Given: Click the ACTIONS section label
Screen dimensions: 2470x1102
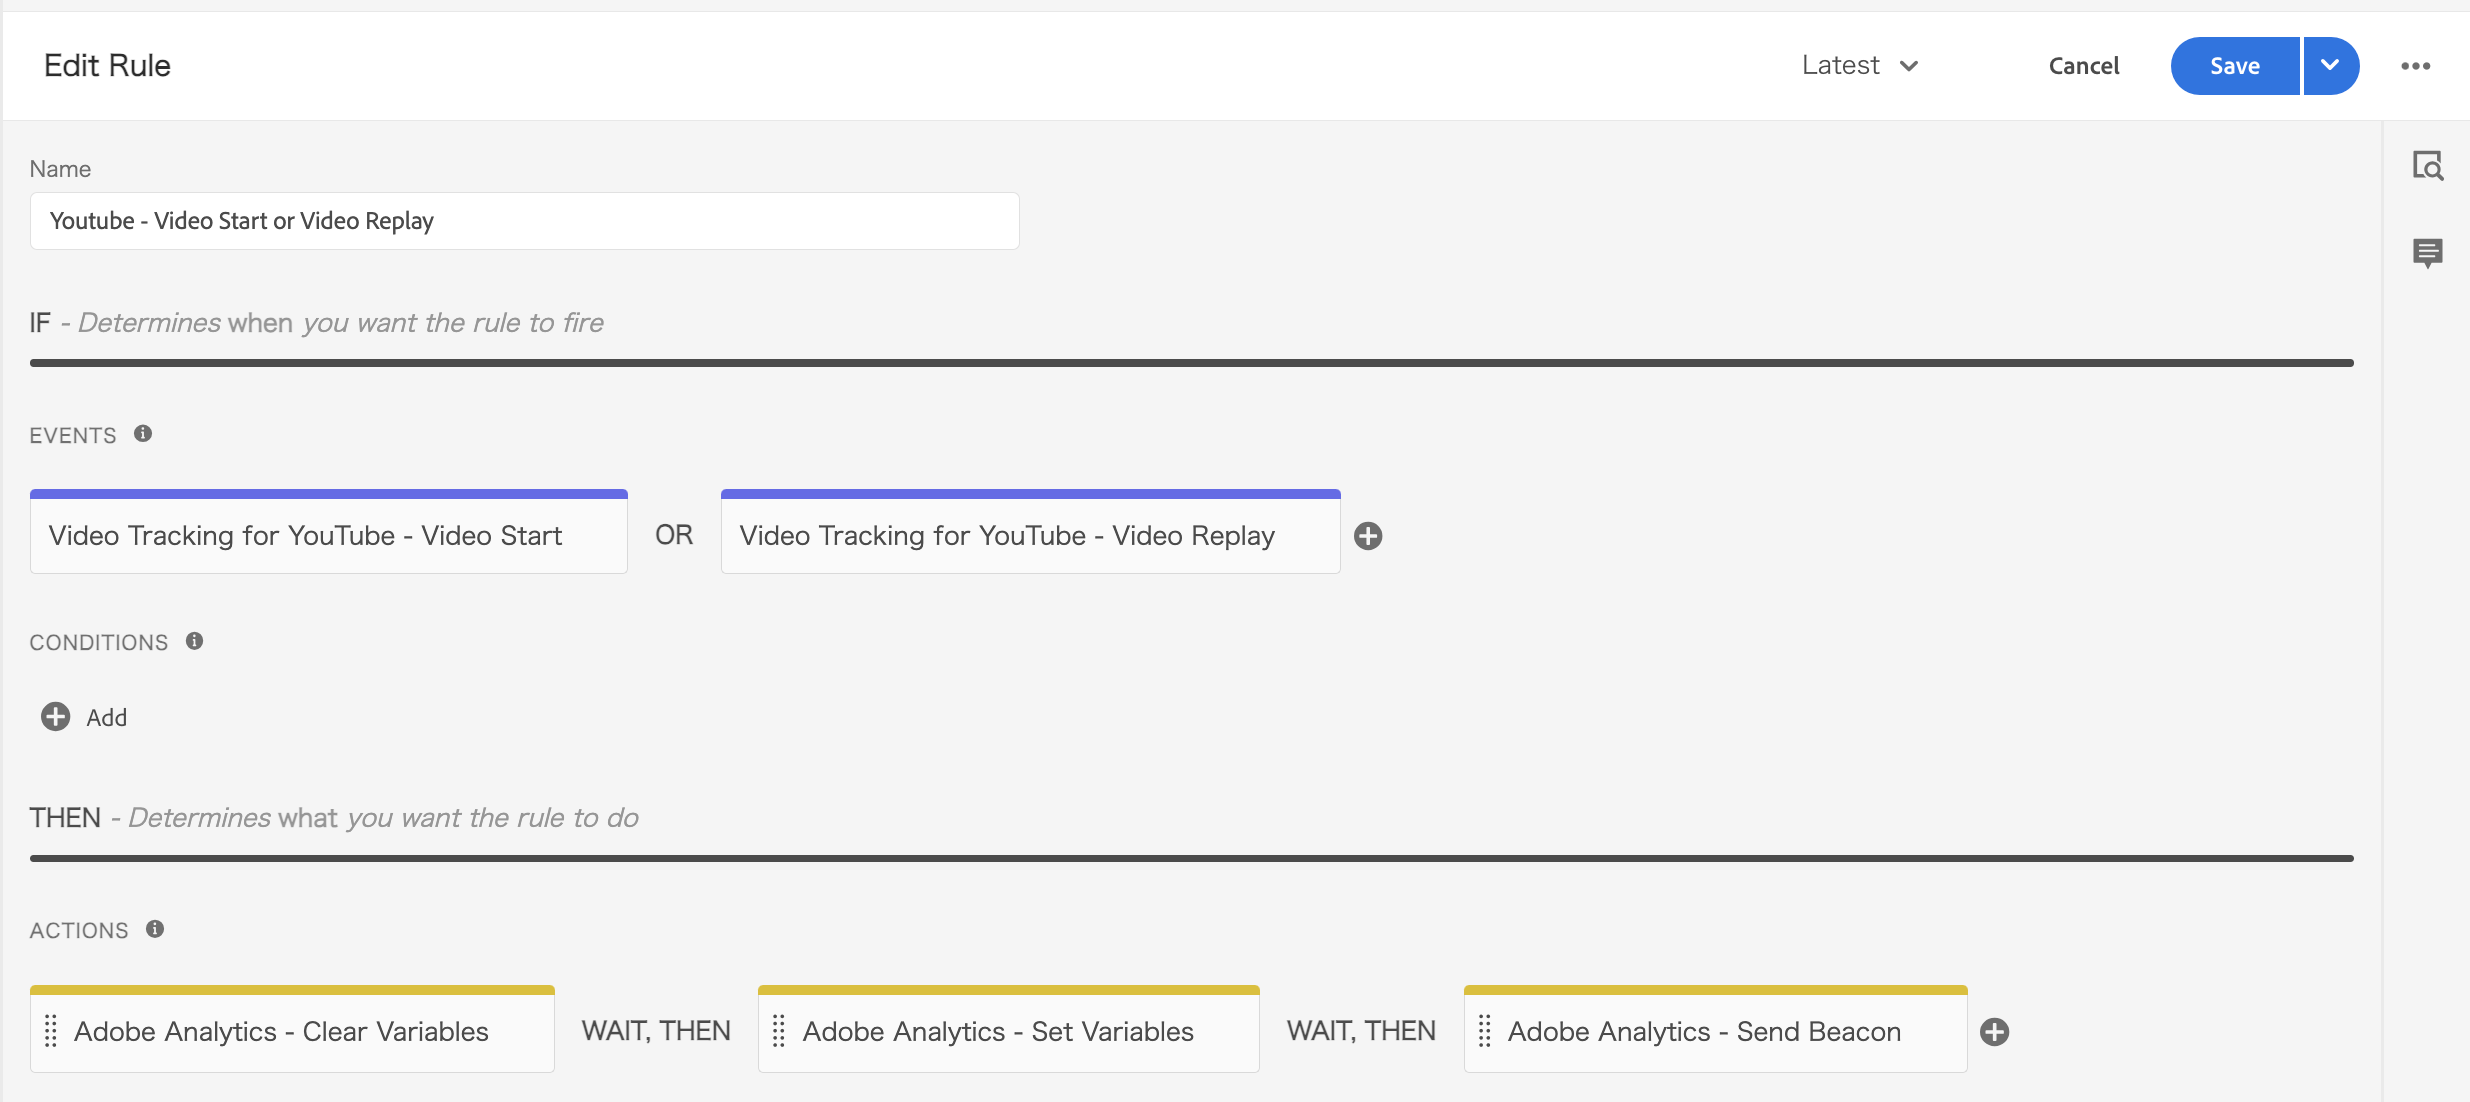Looking at the screenshot, I should (x=79, y=931).
